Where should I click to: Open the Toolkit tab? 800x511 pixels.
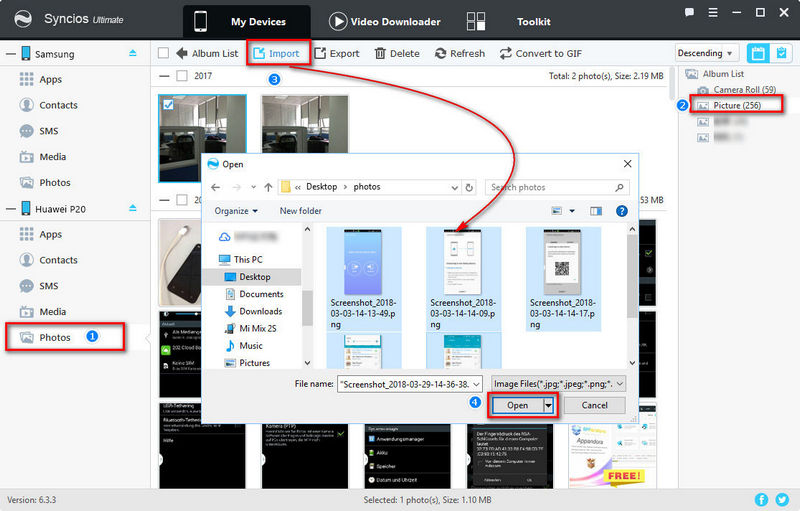[x=508, y=22]
